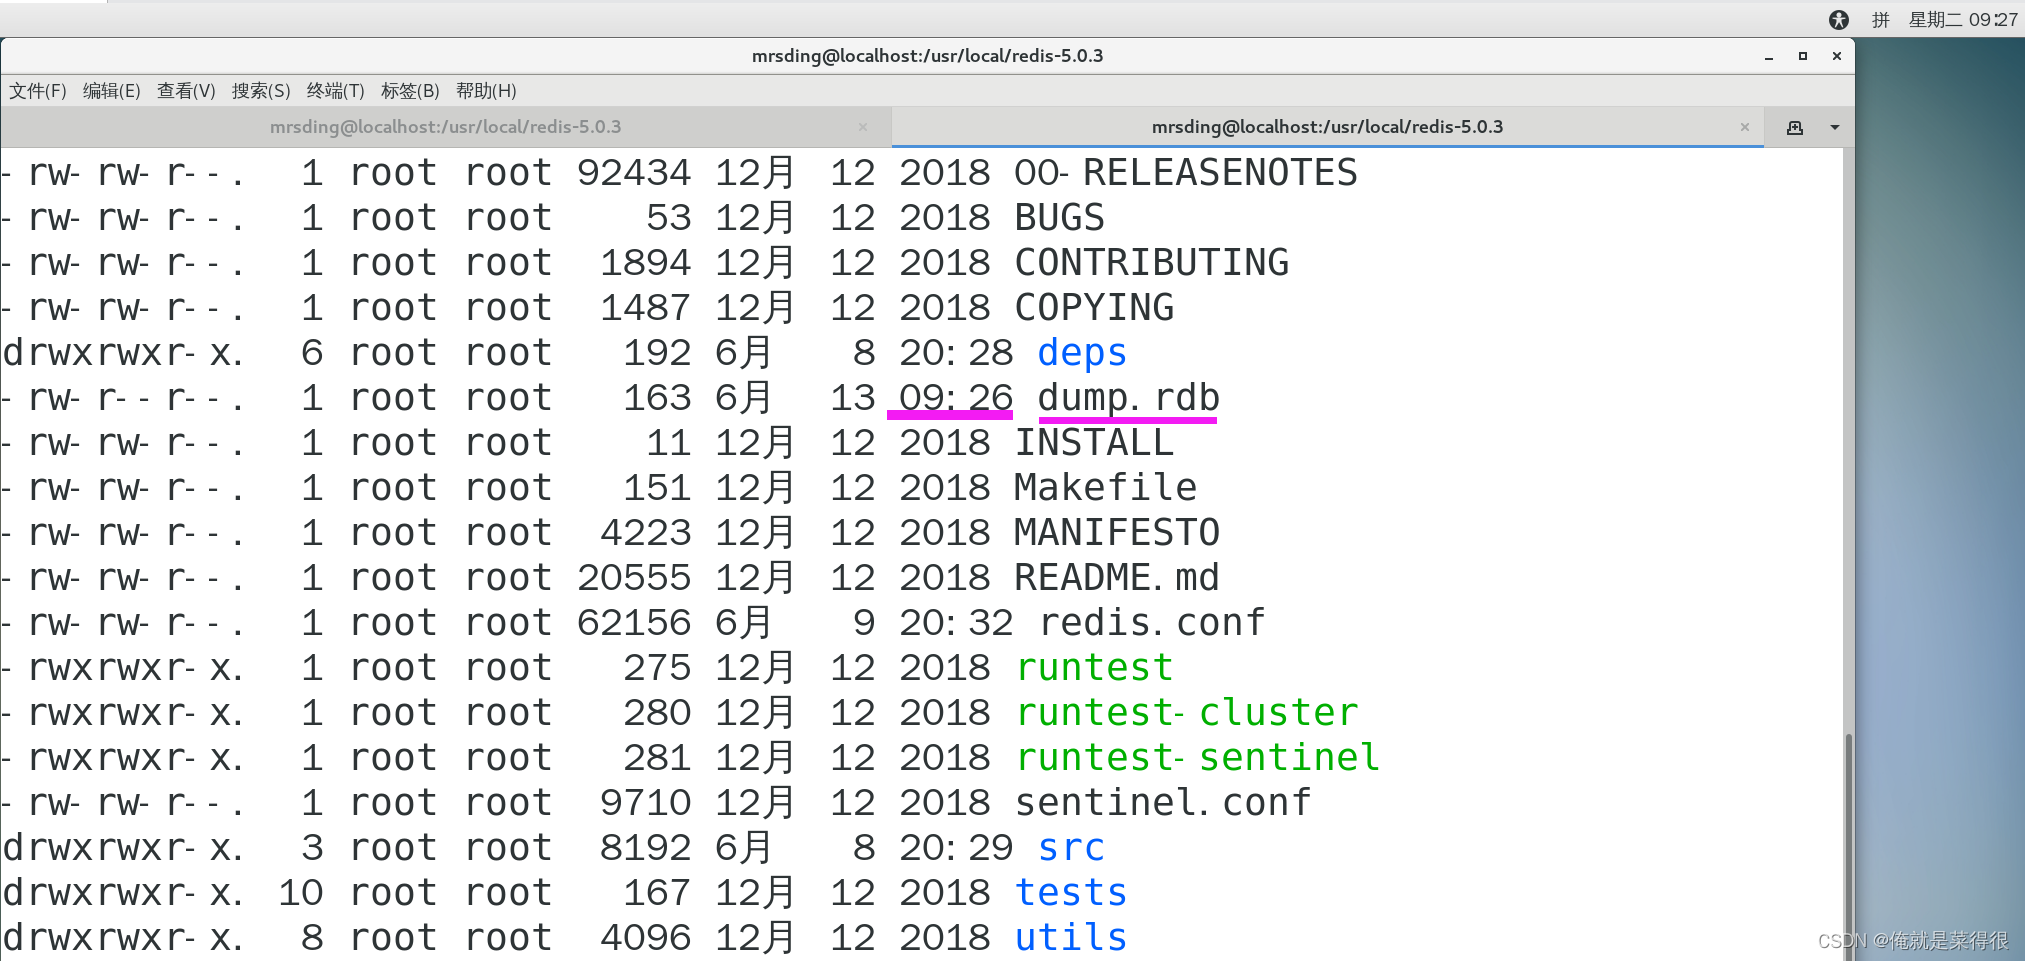Image resolution: width=2025 pixels, height=961 pixels.
Task: Click the utils directory name
Action: pos(1071,938)
